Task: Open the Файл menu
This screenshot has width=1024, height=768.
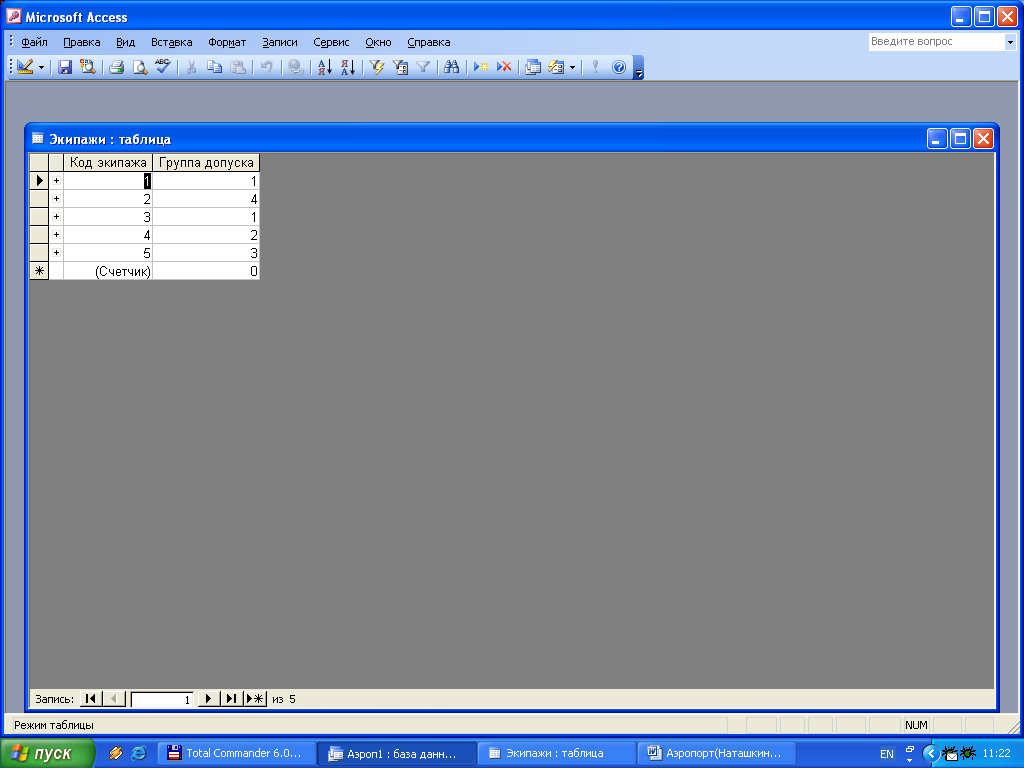Action: 34,42
